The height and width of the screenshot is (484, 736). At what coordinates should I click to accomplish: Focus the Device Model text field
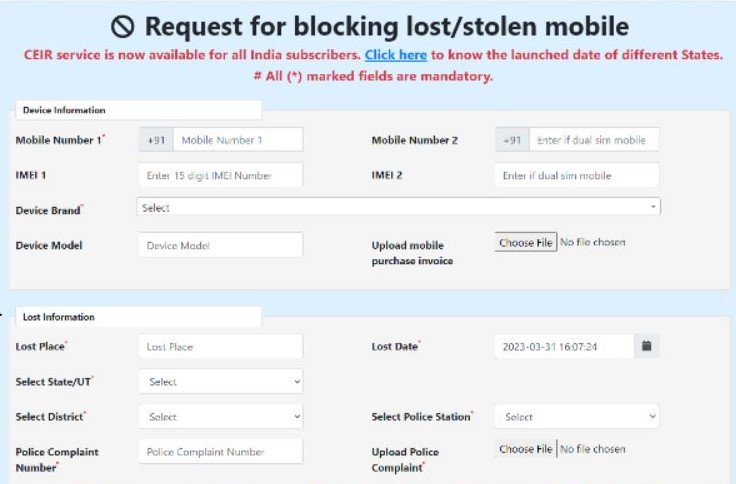(221, 245)
